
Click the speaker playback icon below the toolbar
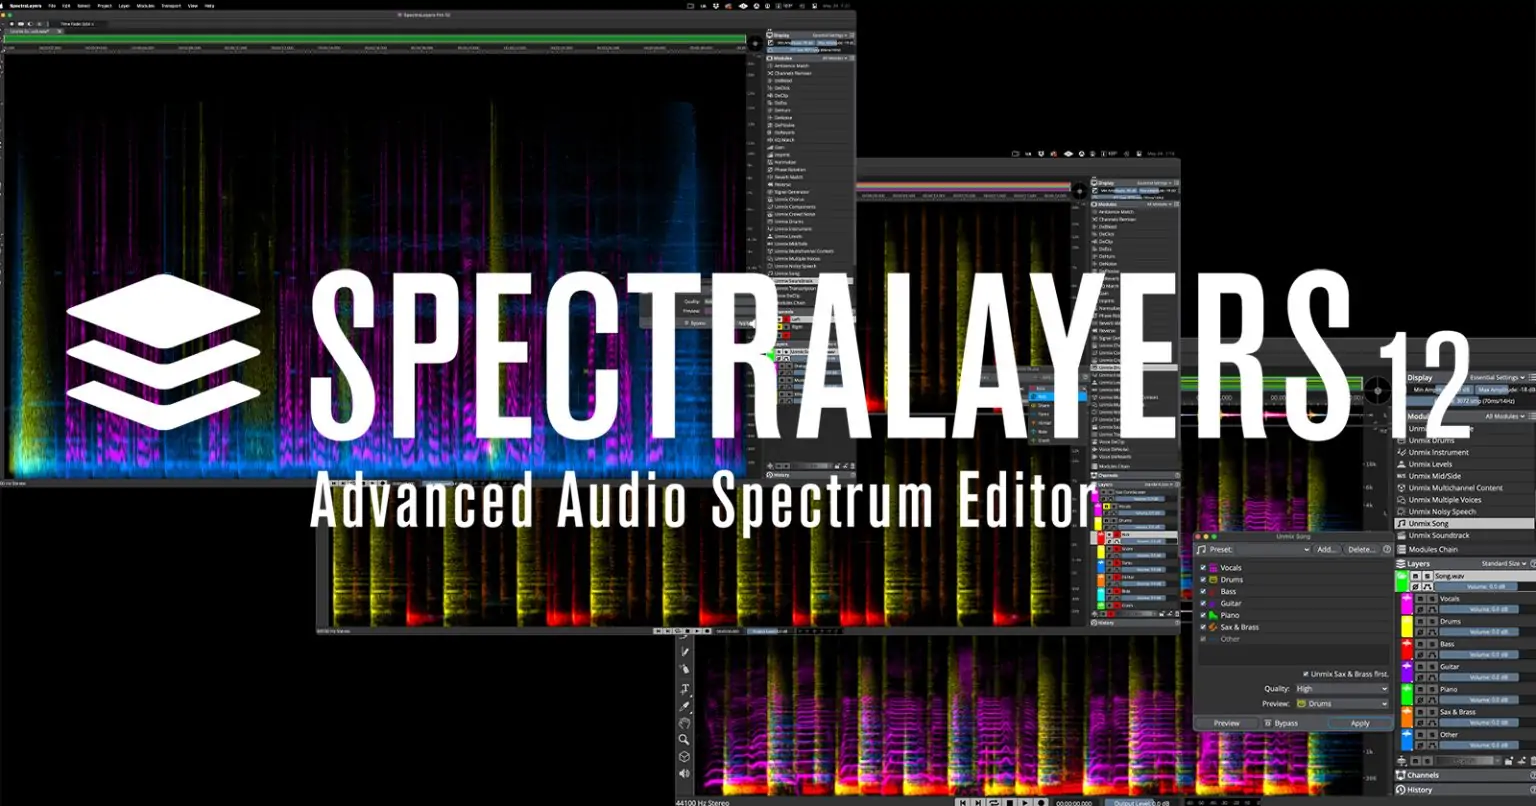685,772
